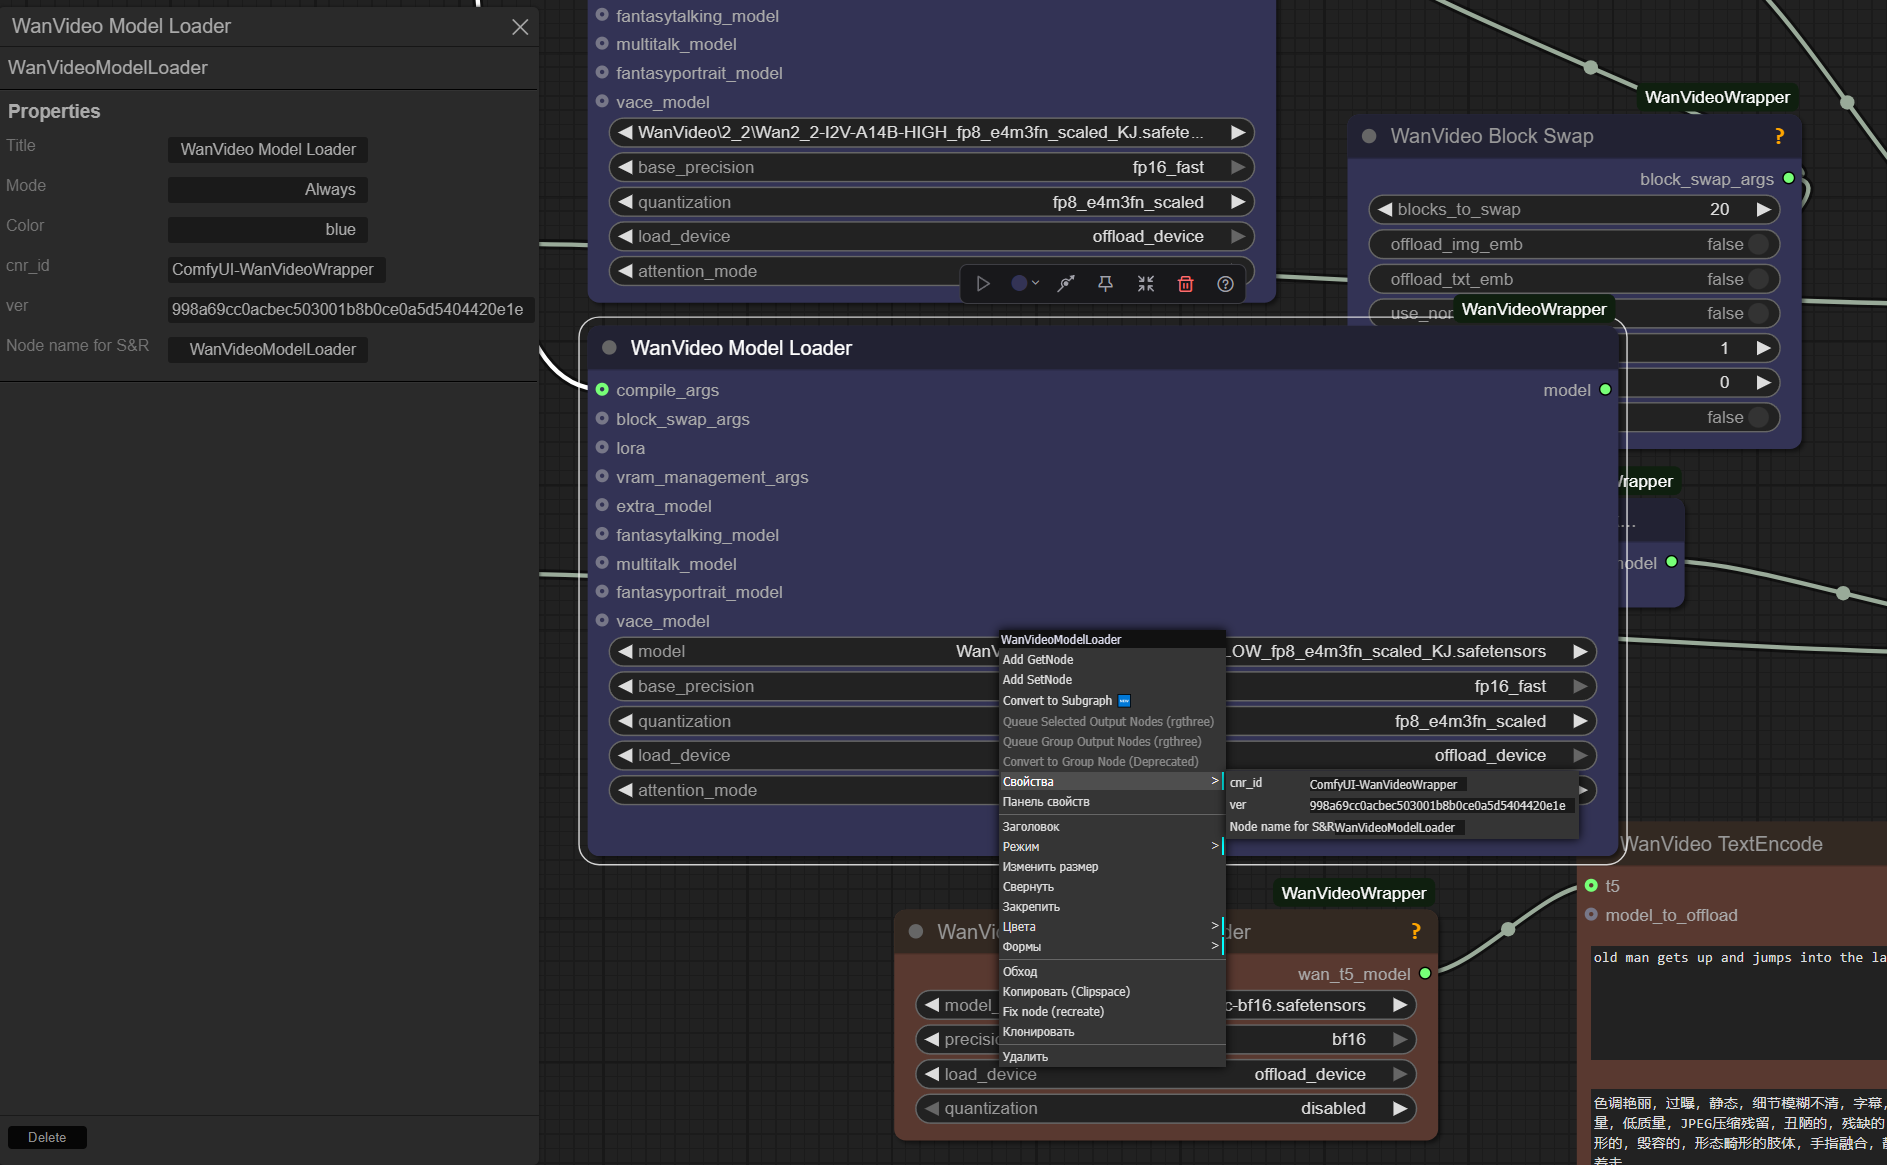1887x1165 pixels.
Task: Click the bypass icon in the node toolbar
Action: click(1067, 284)
